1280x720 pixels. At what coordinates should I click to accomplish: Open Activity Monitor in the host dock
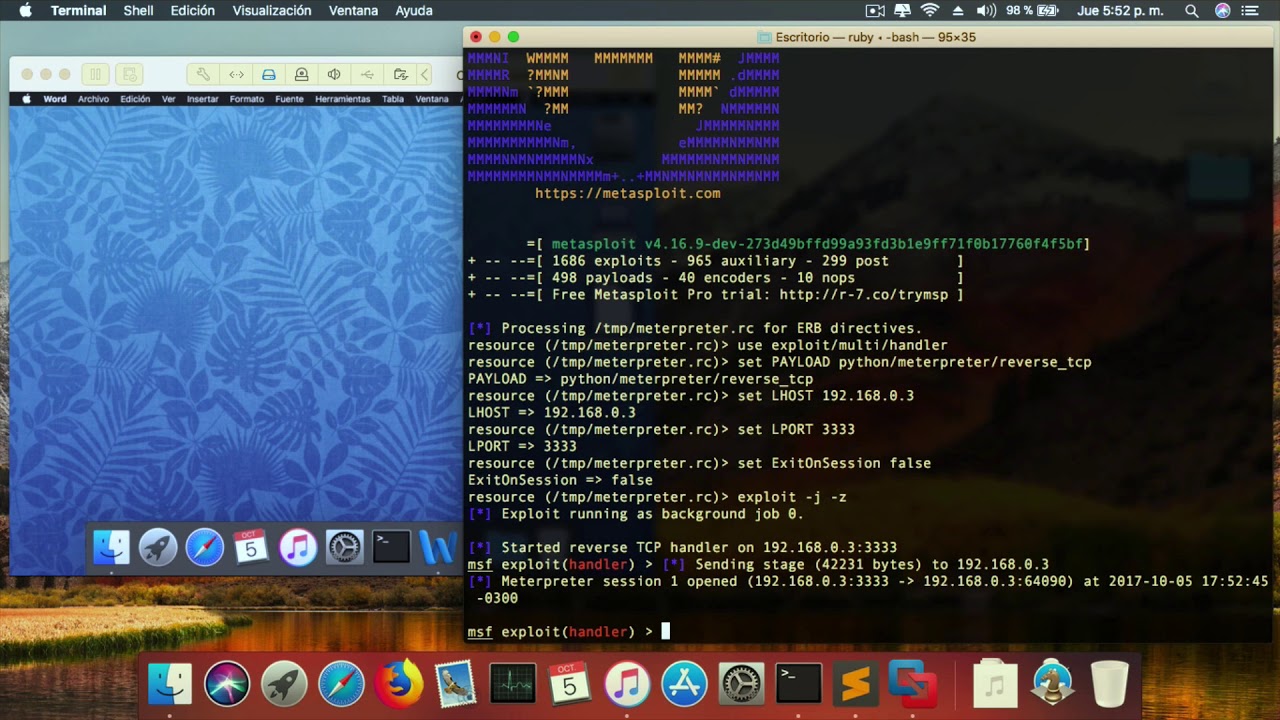tap(513, 684)
